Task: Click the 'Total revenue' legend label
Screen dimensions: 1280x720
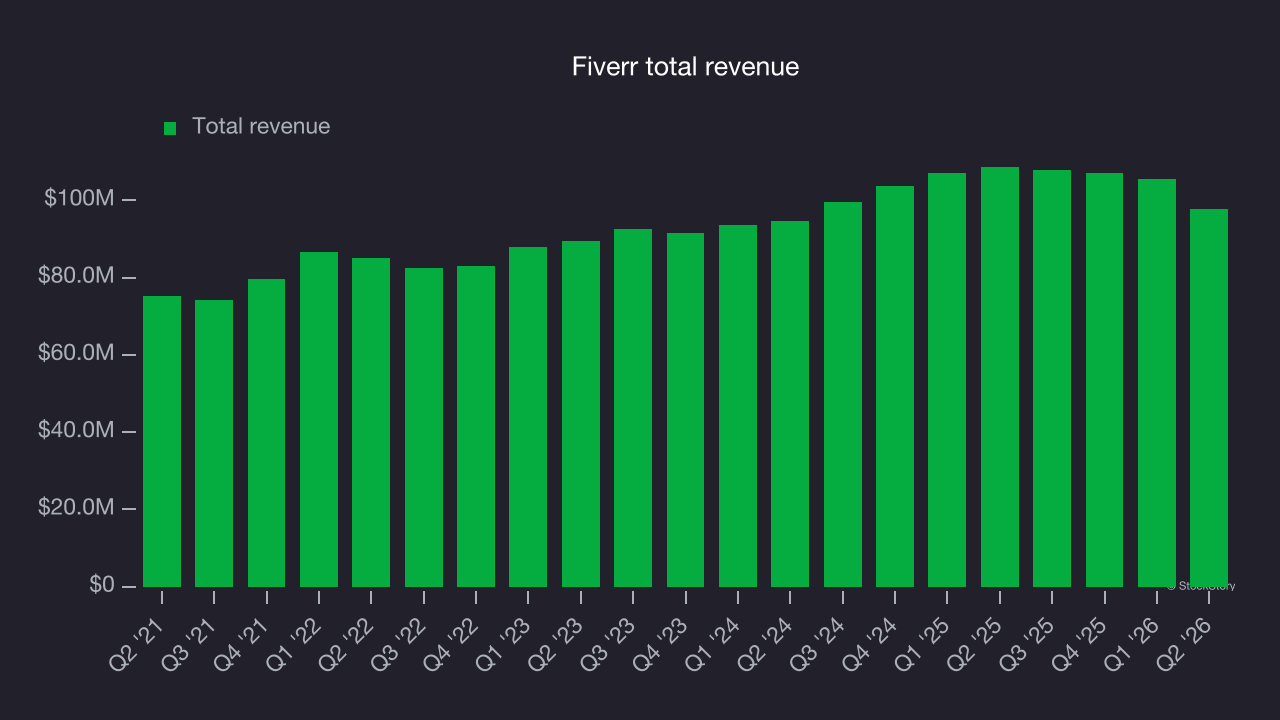Action: coord(261,127)
